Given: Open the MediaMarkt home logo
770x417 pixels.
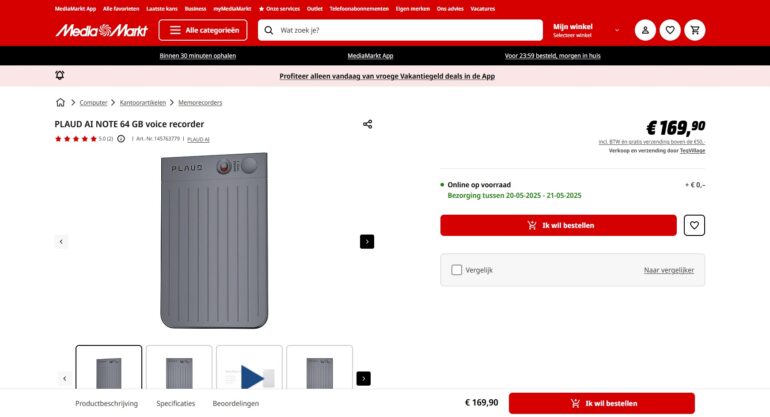Looking at the screenshot, I should pyautogui.click(x=101, y=30).
